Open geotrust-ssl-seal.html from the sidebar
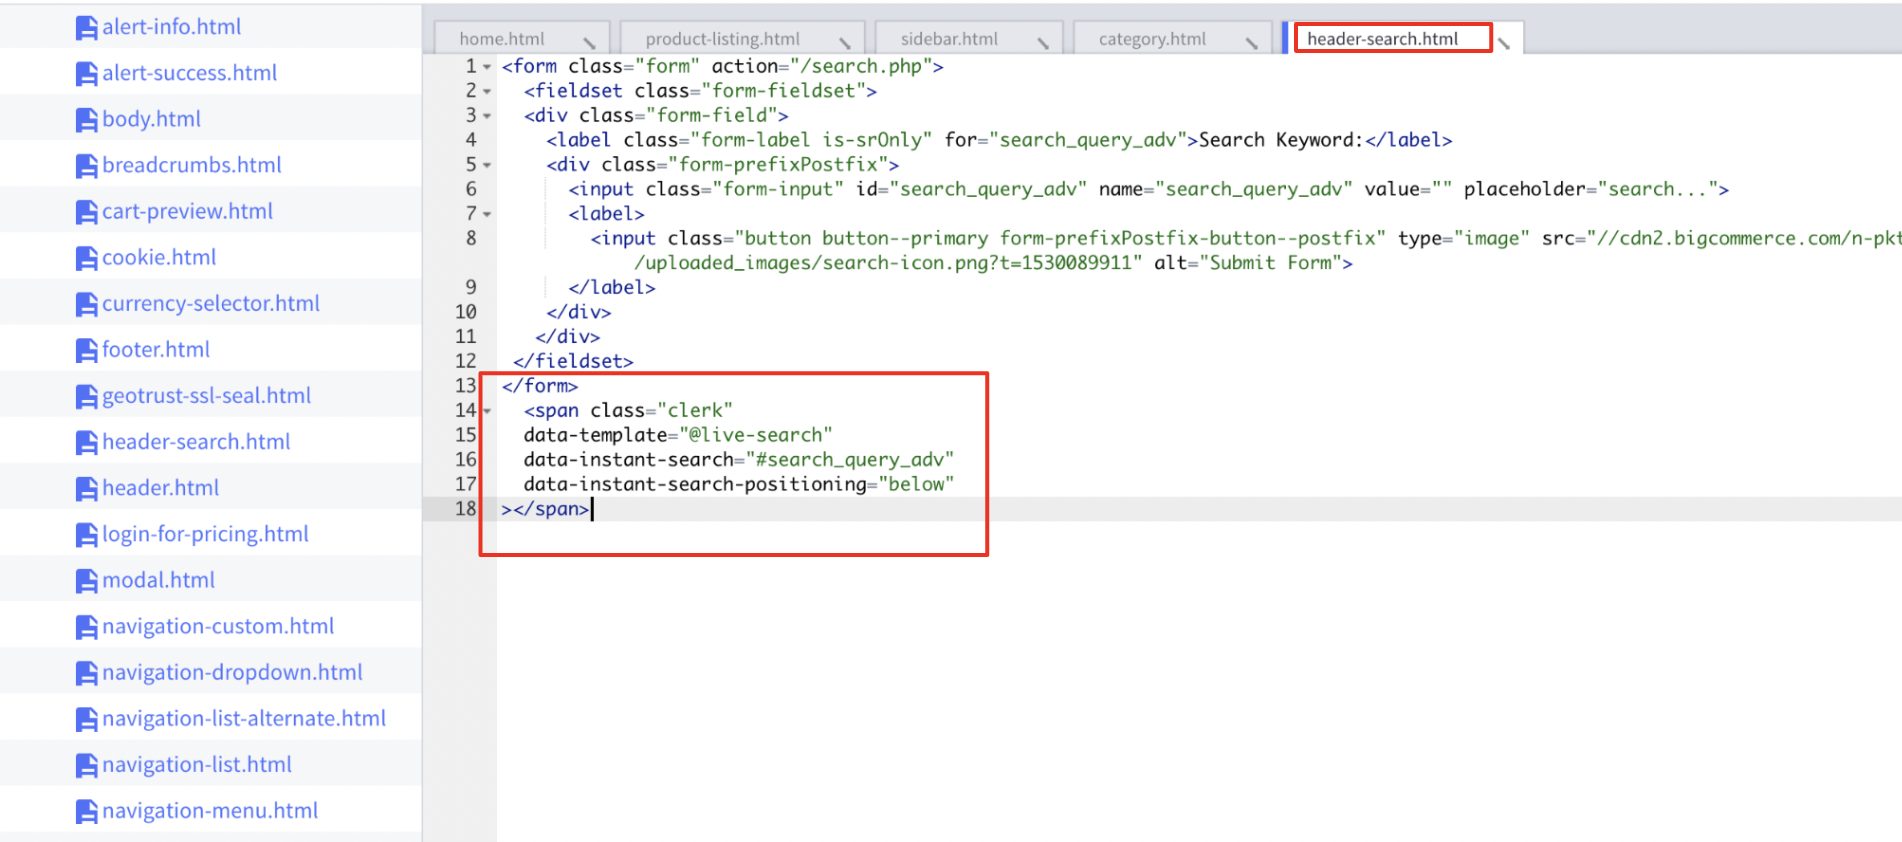This screenshot has height=842, width=1902. tap(206, 396)
